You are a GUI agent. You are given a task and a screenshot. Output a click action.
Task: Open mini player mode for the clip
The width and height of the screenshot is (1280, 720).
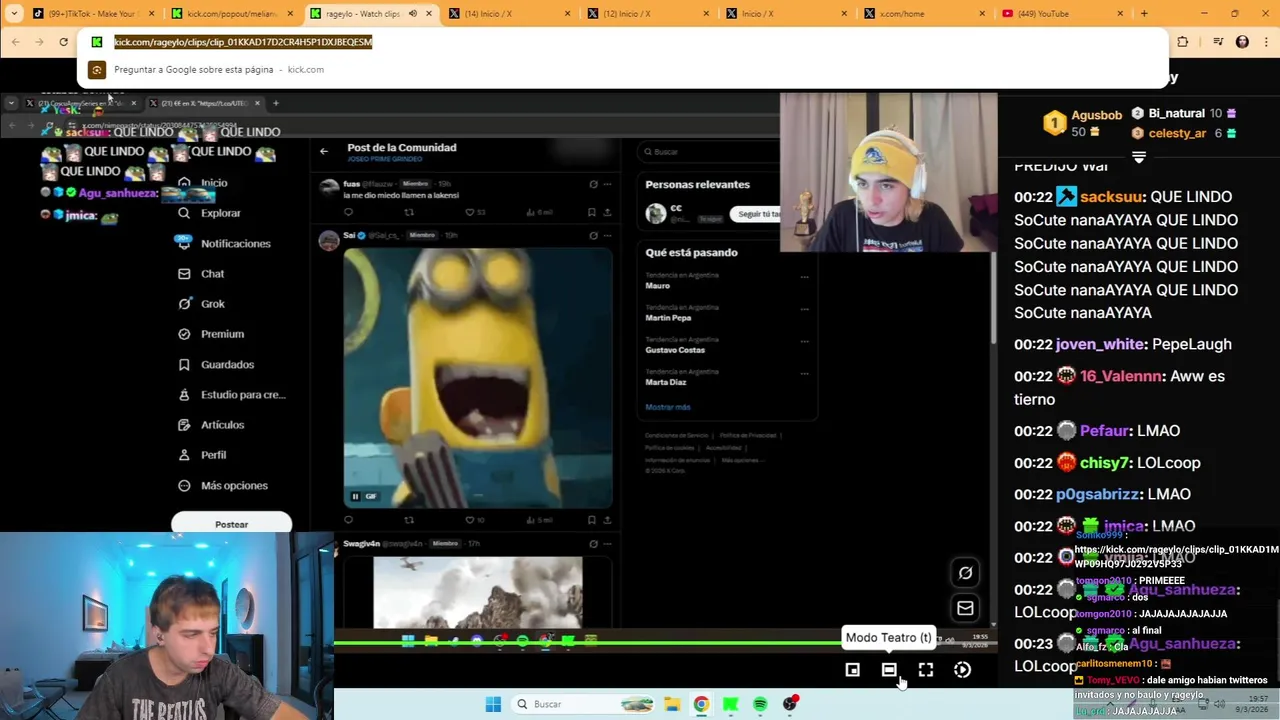(x=852, y=670)
